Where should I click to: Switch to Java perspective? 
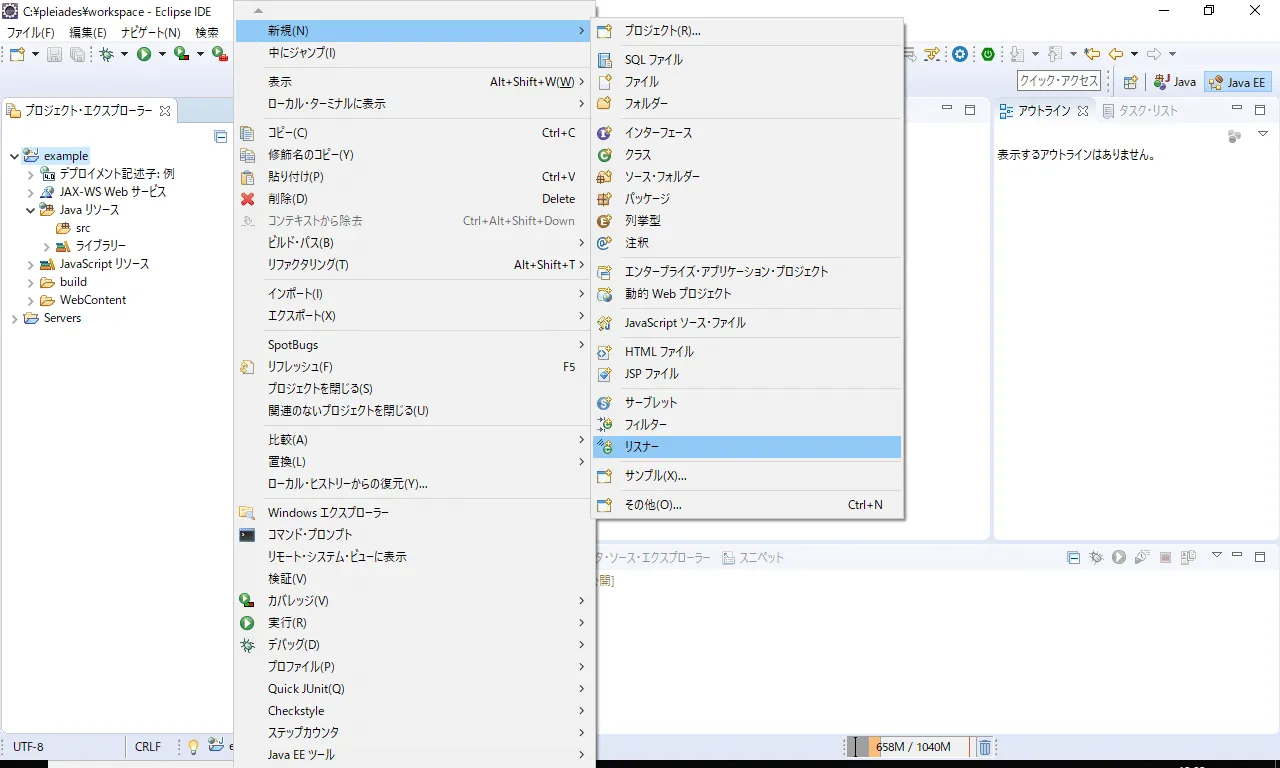tap(1174, 82)
